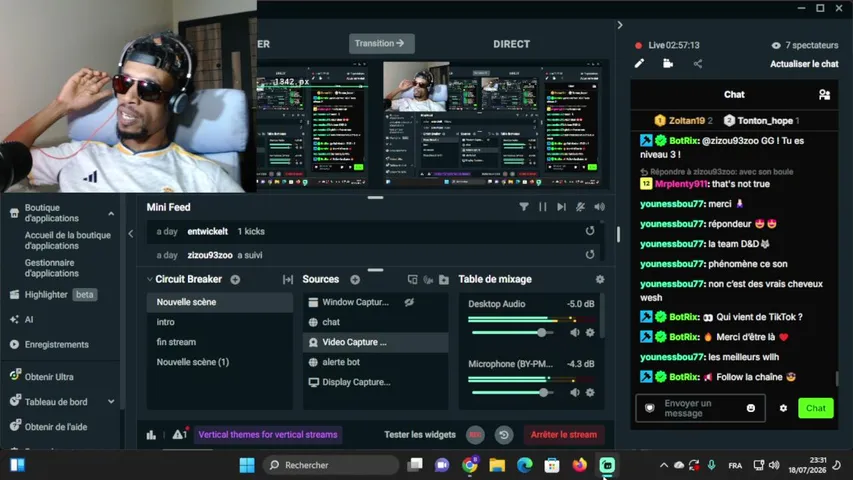Pause the Mini Feed alerts queue

(x=542, y=207)
